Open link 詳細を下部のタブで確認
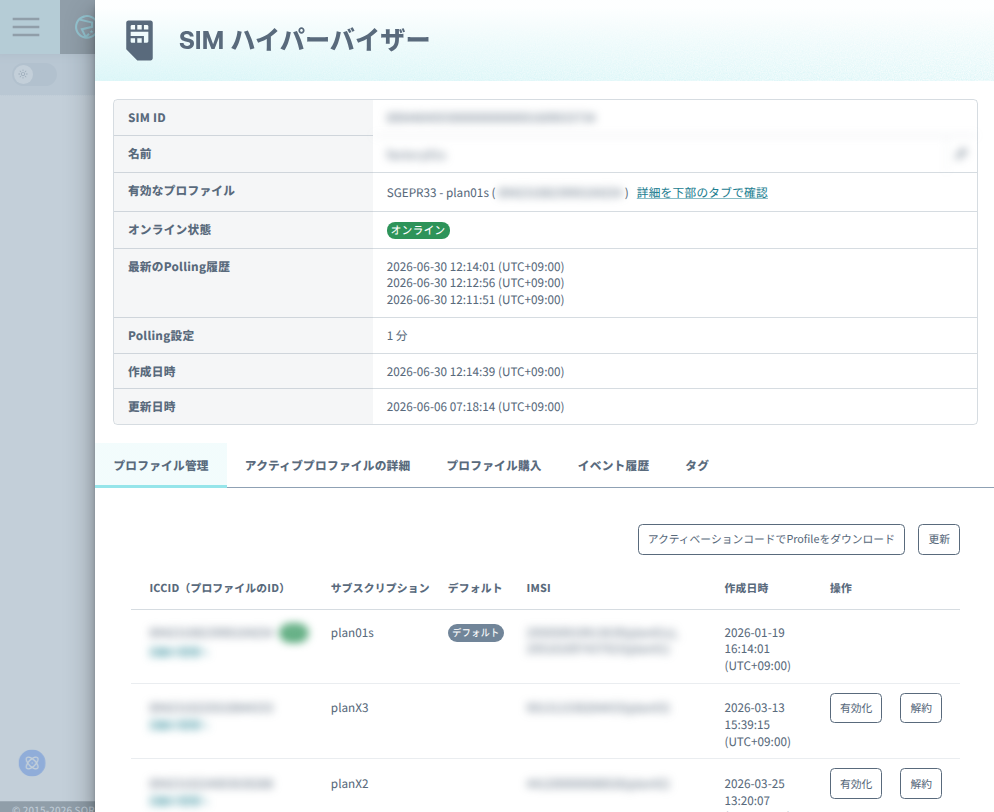 (x=702, y=193)
